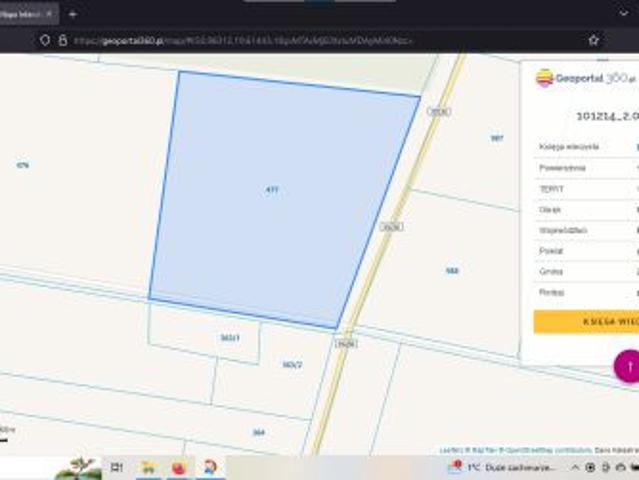Select parcel 363/2 on the map

[291, 365]
